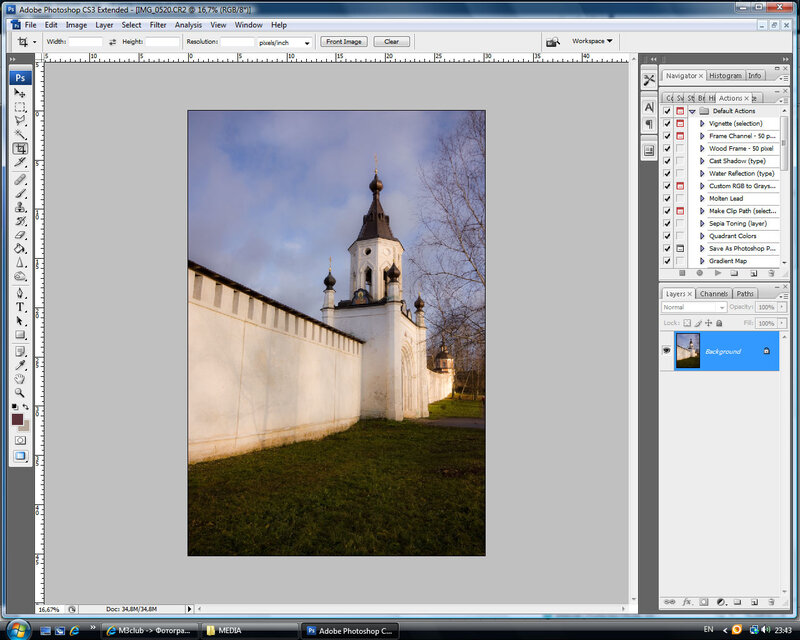Click the foreground color swatch
800x640 pixels.
pyautogui.click(x=17, y=419)
